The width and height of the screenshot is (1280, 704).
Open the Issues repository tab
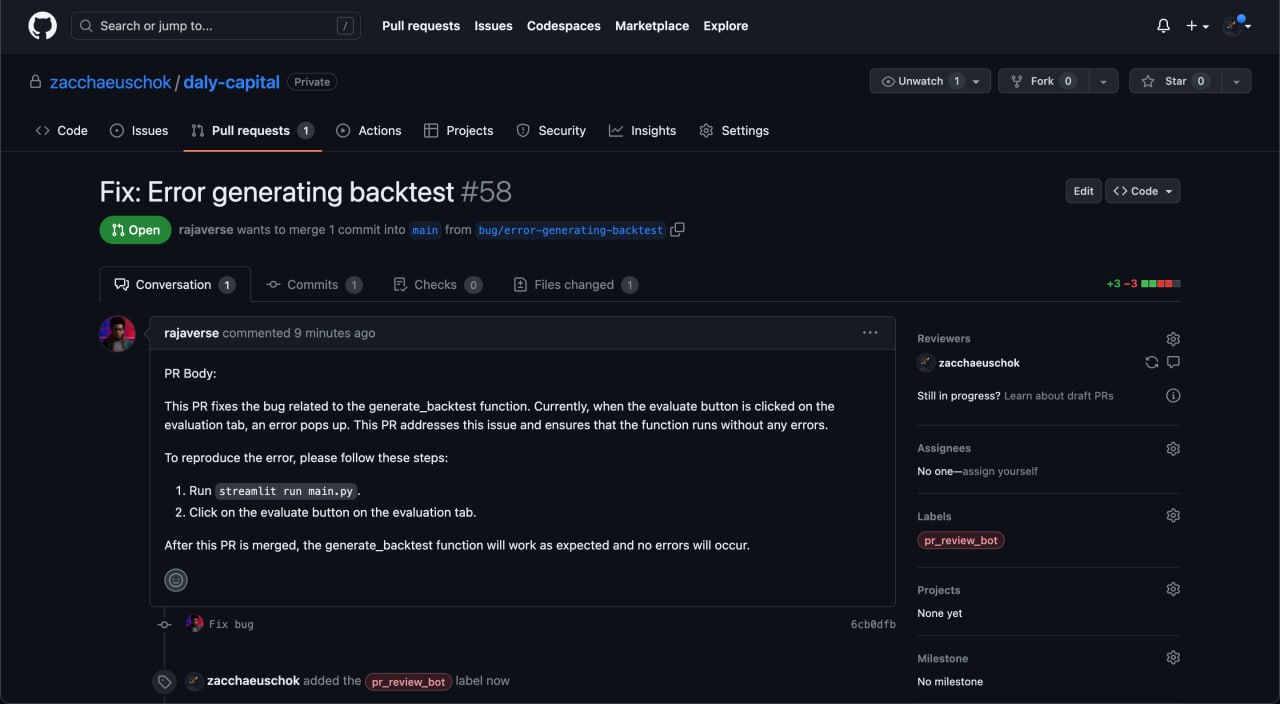point(139,131)
